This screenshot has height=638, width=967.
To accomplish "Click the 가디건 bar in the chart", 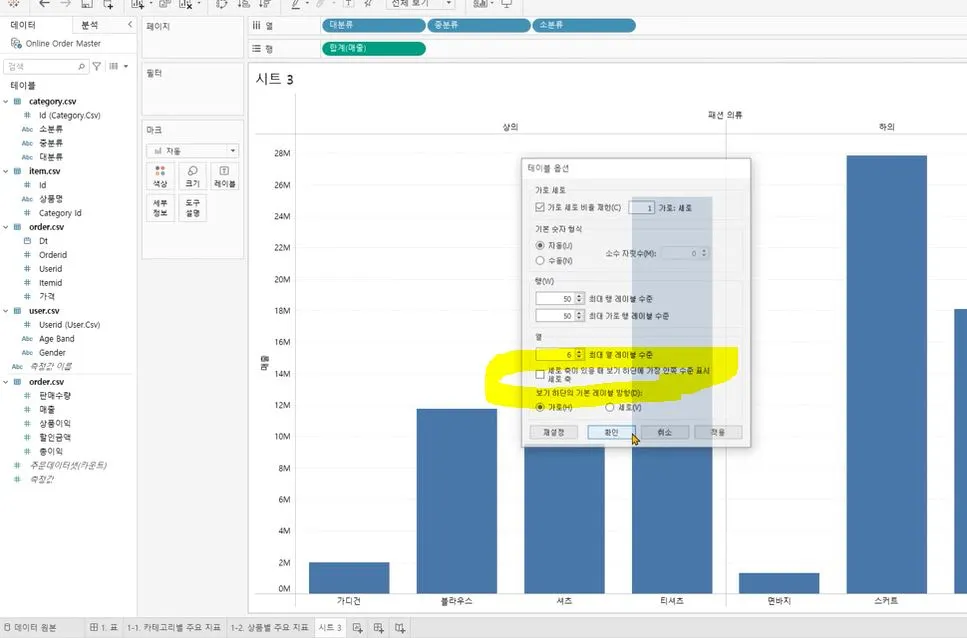I will [x=349, y=578].
